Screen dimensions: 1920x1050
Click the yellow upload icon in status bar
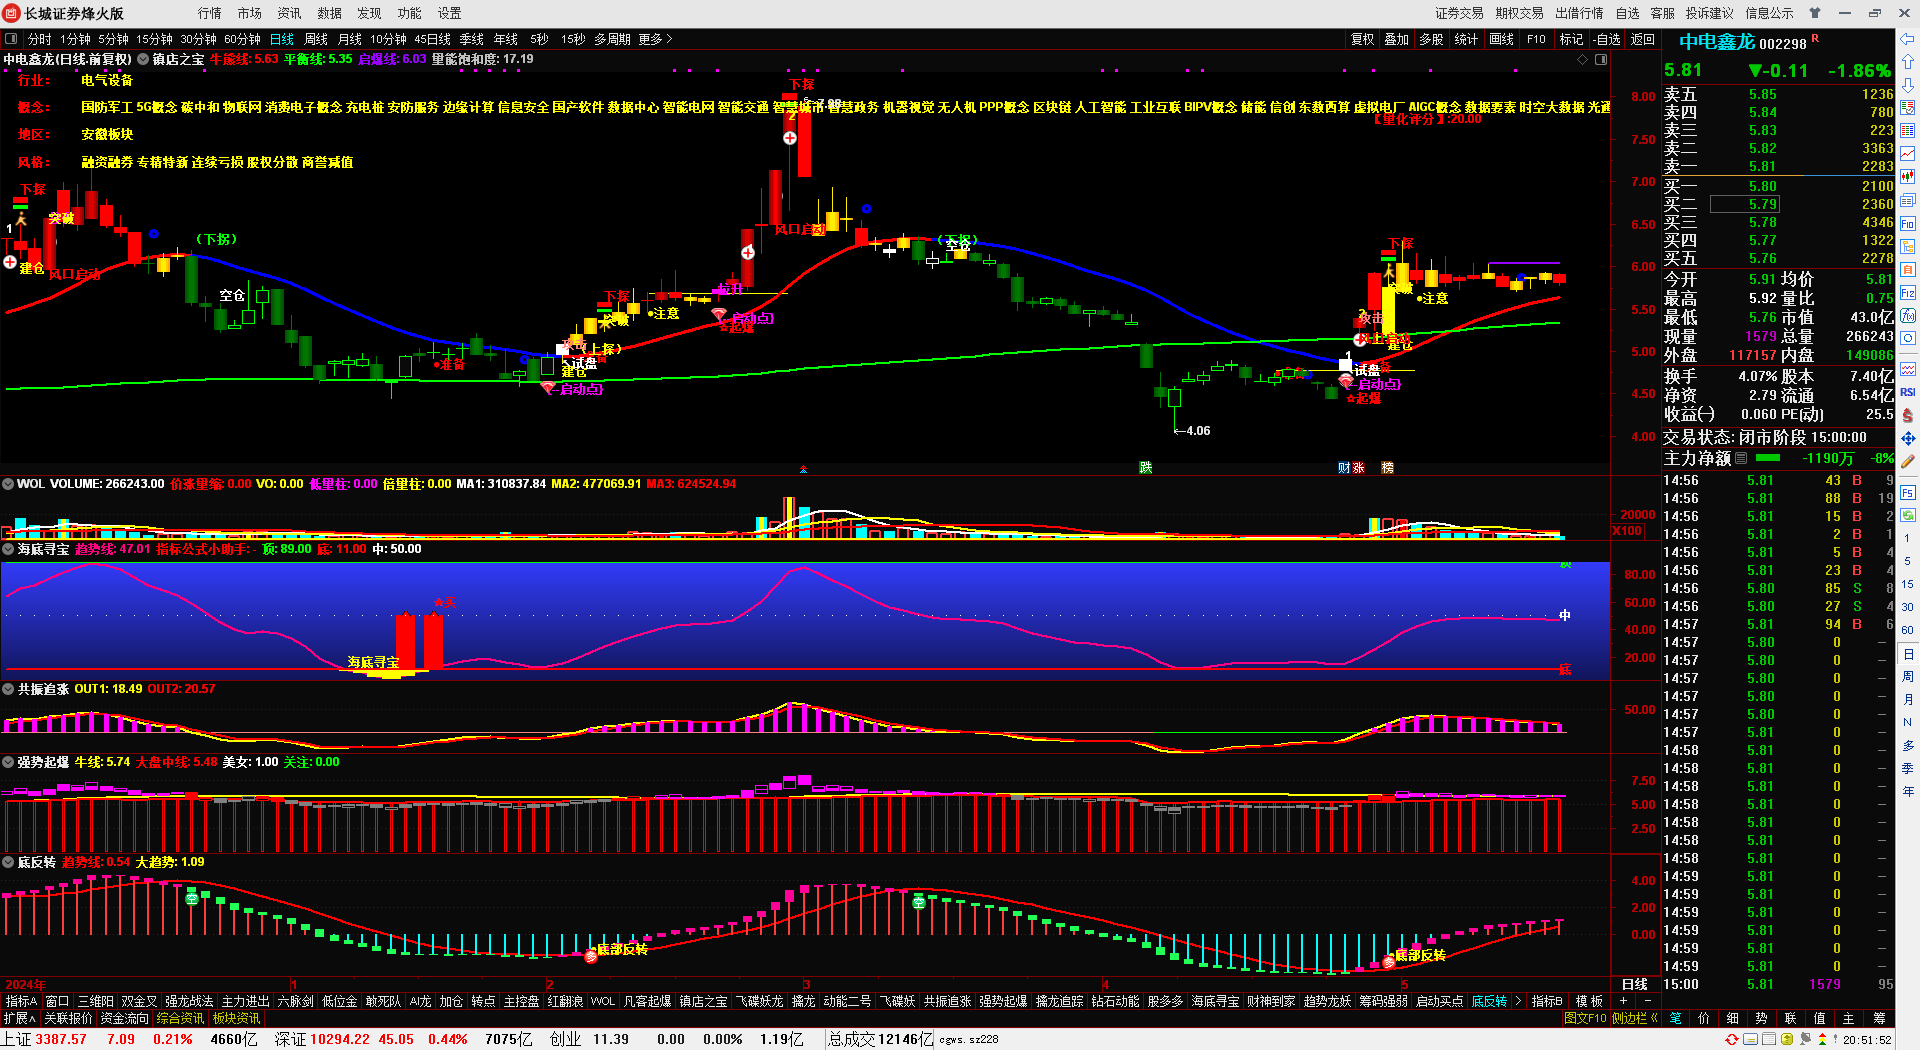click(x=1787, y=1039)
